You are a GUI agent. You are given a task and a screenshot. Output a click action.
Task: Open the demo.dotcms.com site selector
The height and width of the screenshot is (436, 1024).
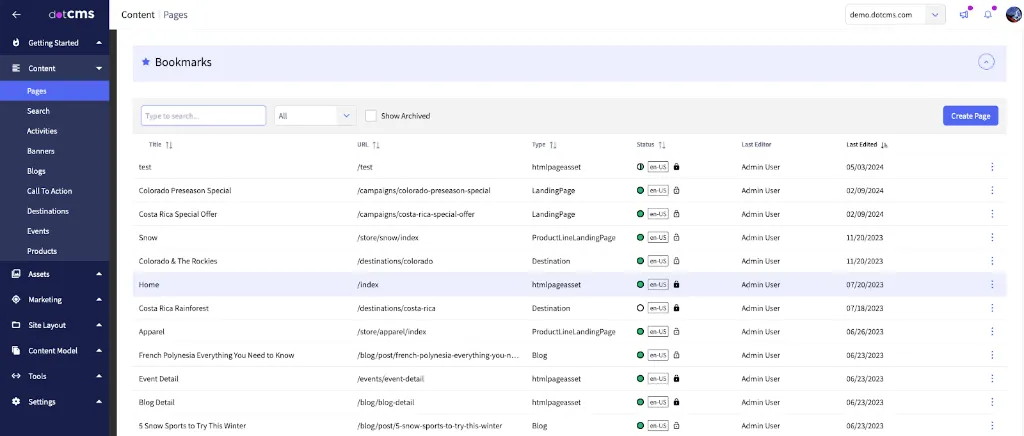pos(895,15)
